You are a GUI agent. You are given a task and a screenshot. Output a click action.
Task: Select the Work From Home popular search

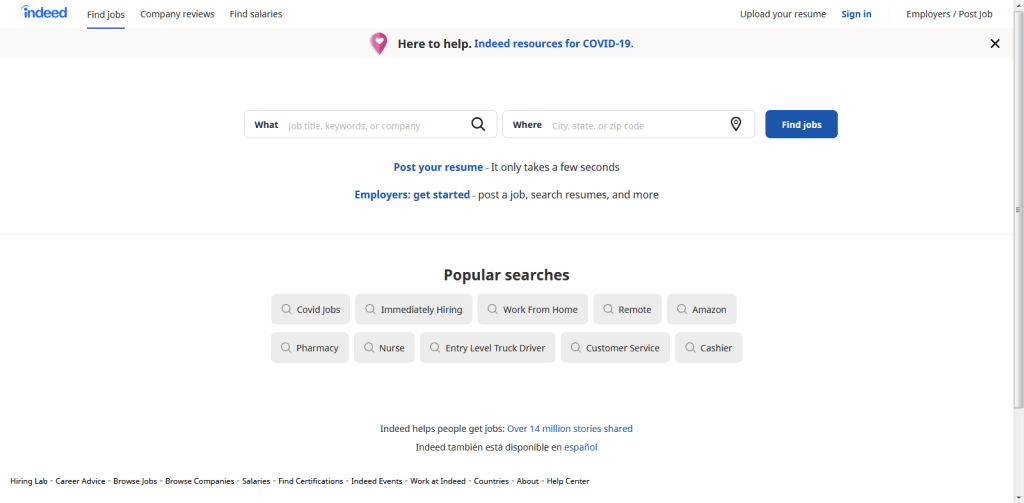pyautogui.click(x=532, y=309)
